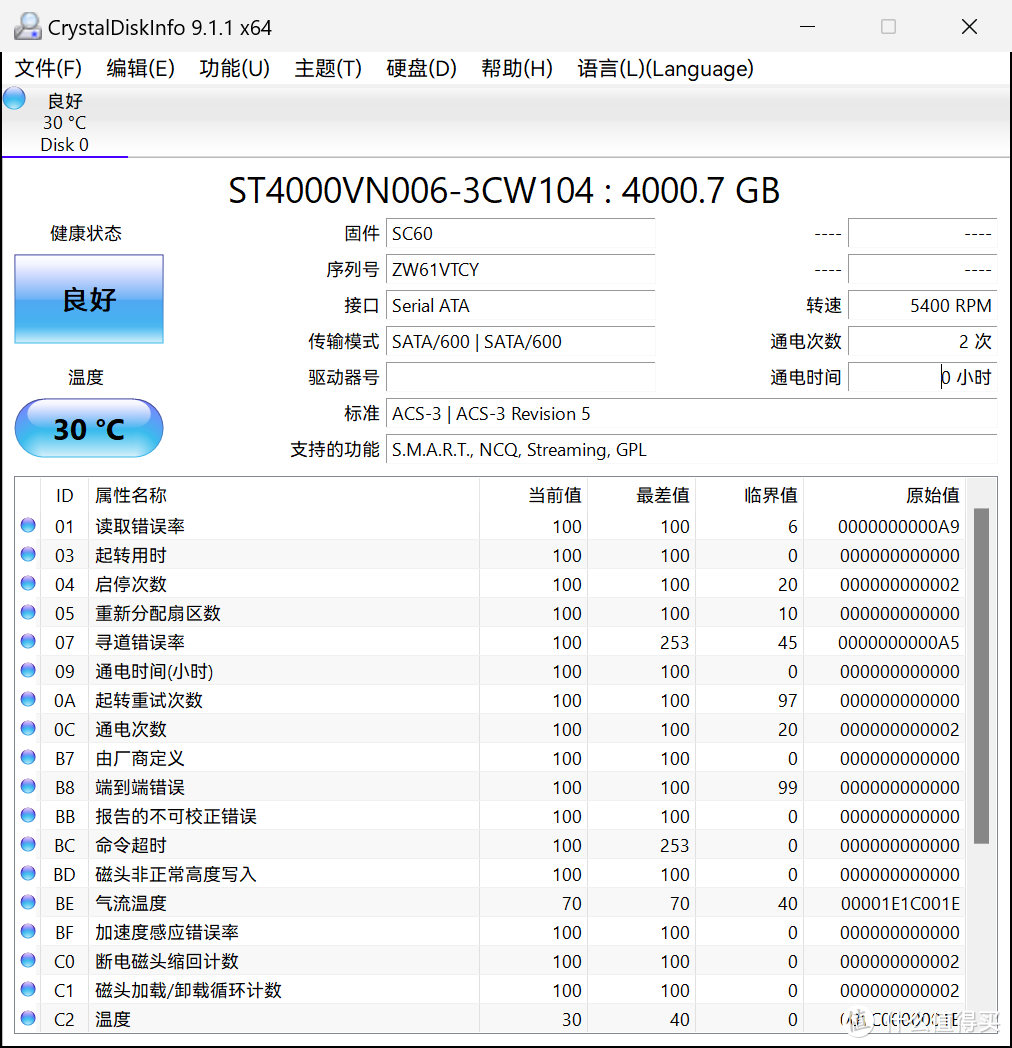Open the 语言(L)(Language) menu

[665, 68]
